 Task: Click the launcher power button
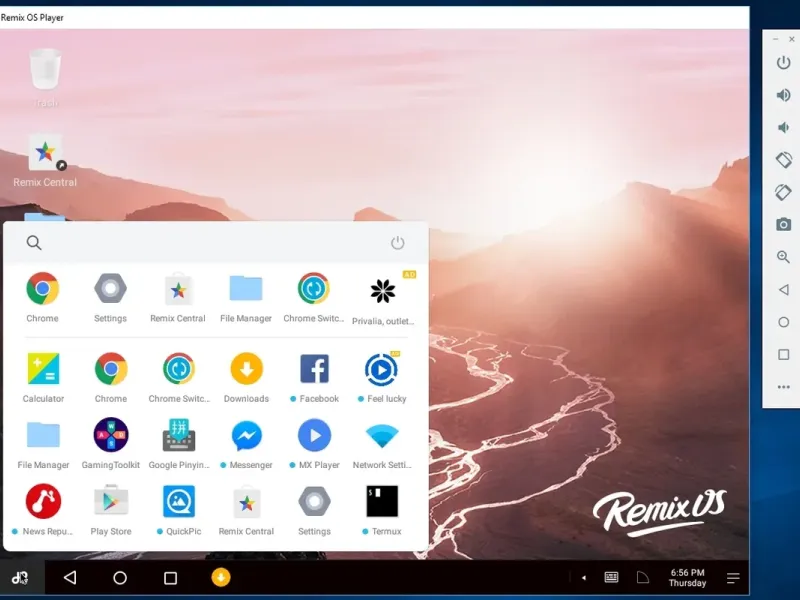[x=397, y=243]
